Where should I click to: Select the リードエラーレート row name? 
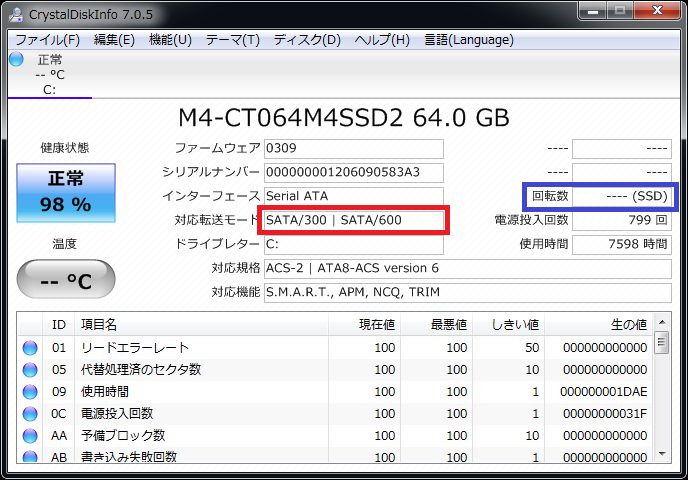pos(135,347)
